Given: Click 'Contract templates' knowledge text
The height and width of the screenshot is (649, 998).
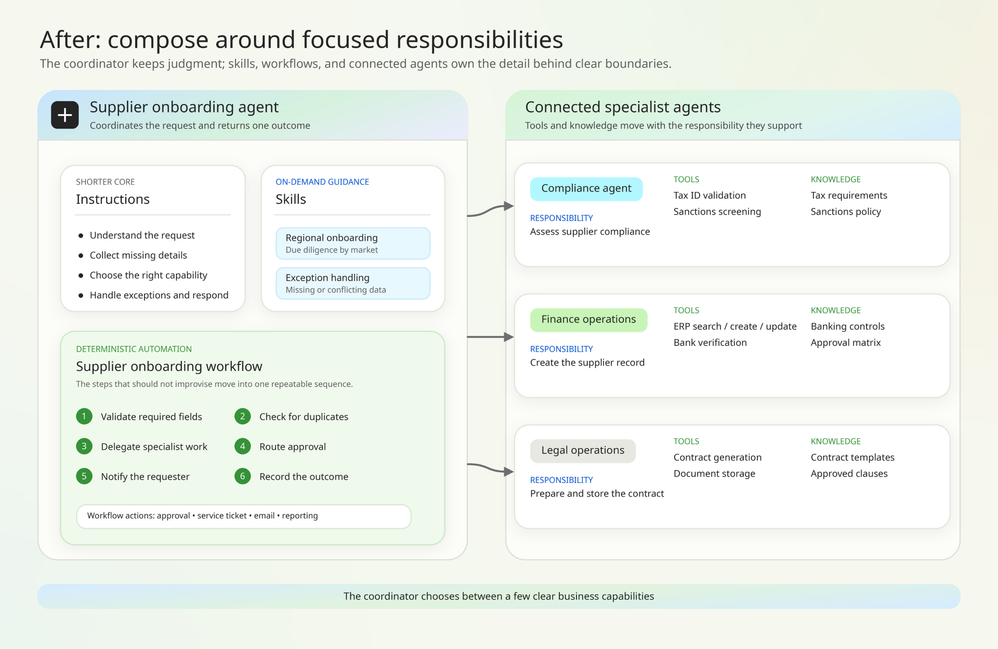Looking at the screenshot, I should click(852, 457).
